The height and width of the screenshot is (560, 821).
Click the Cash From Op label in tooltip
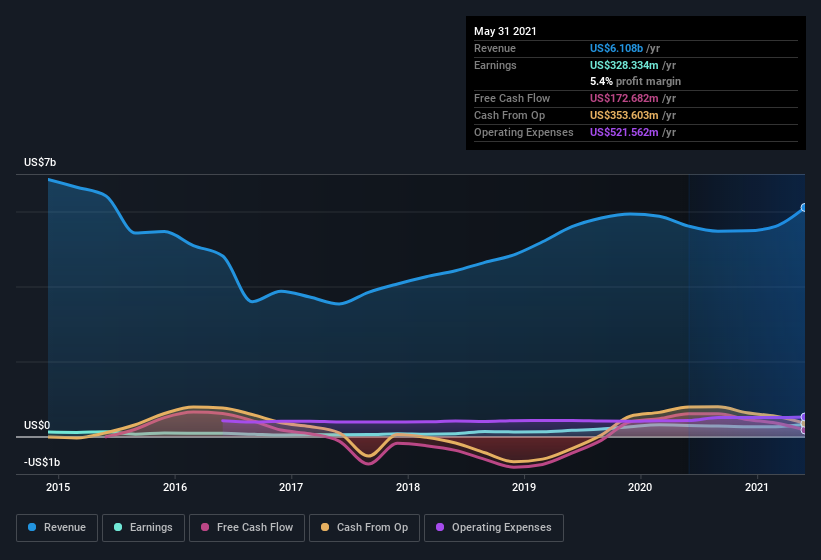tap(509, 115)
